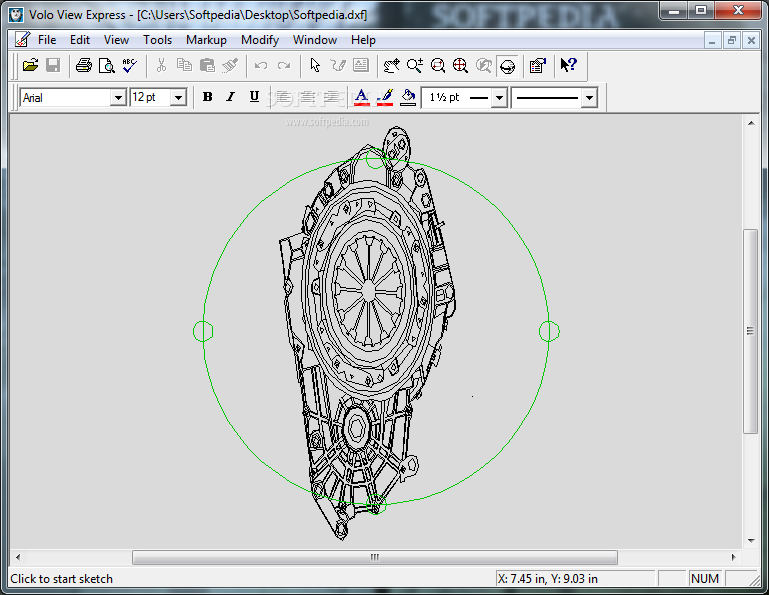The image size is (769, 595).
Task: Click the Copy icon
Action: point(184,65)
